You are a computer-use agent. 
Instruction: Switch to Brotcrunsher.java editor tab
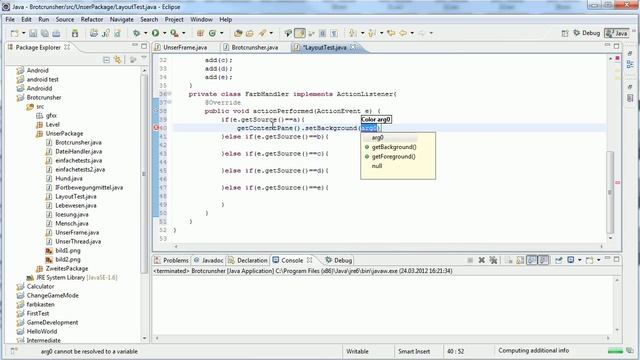point(255,47)
